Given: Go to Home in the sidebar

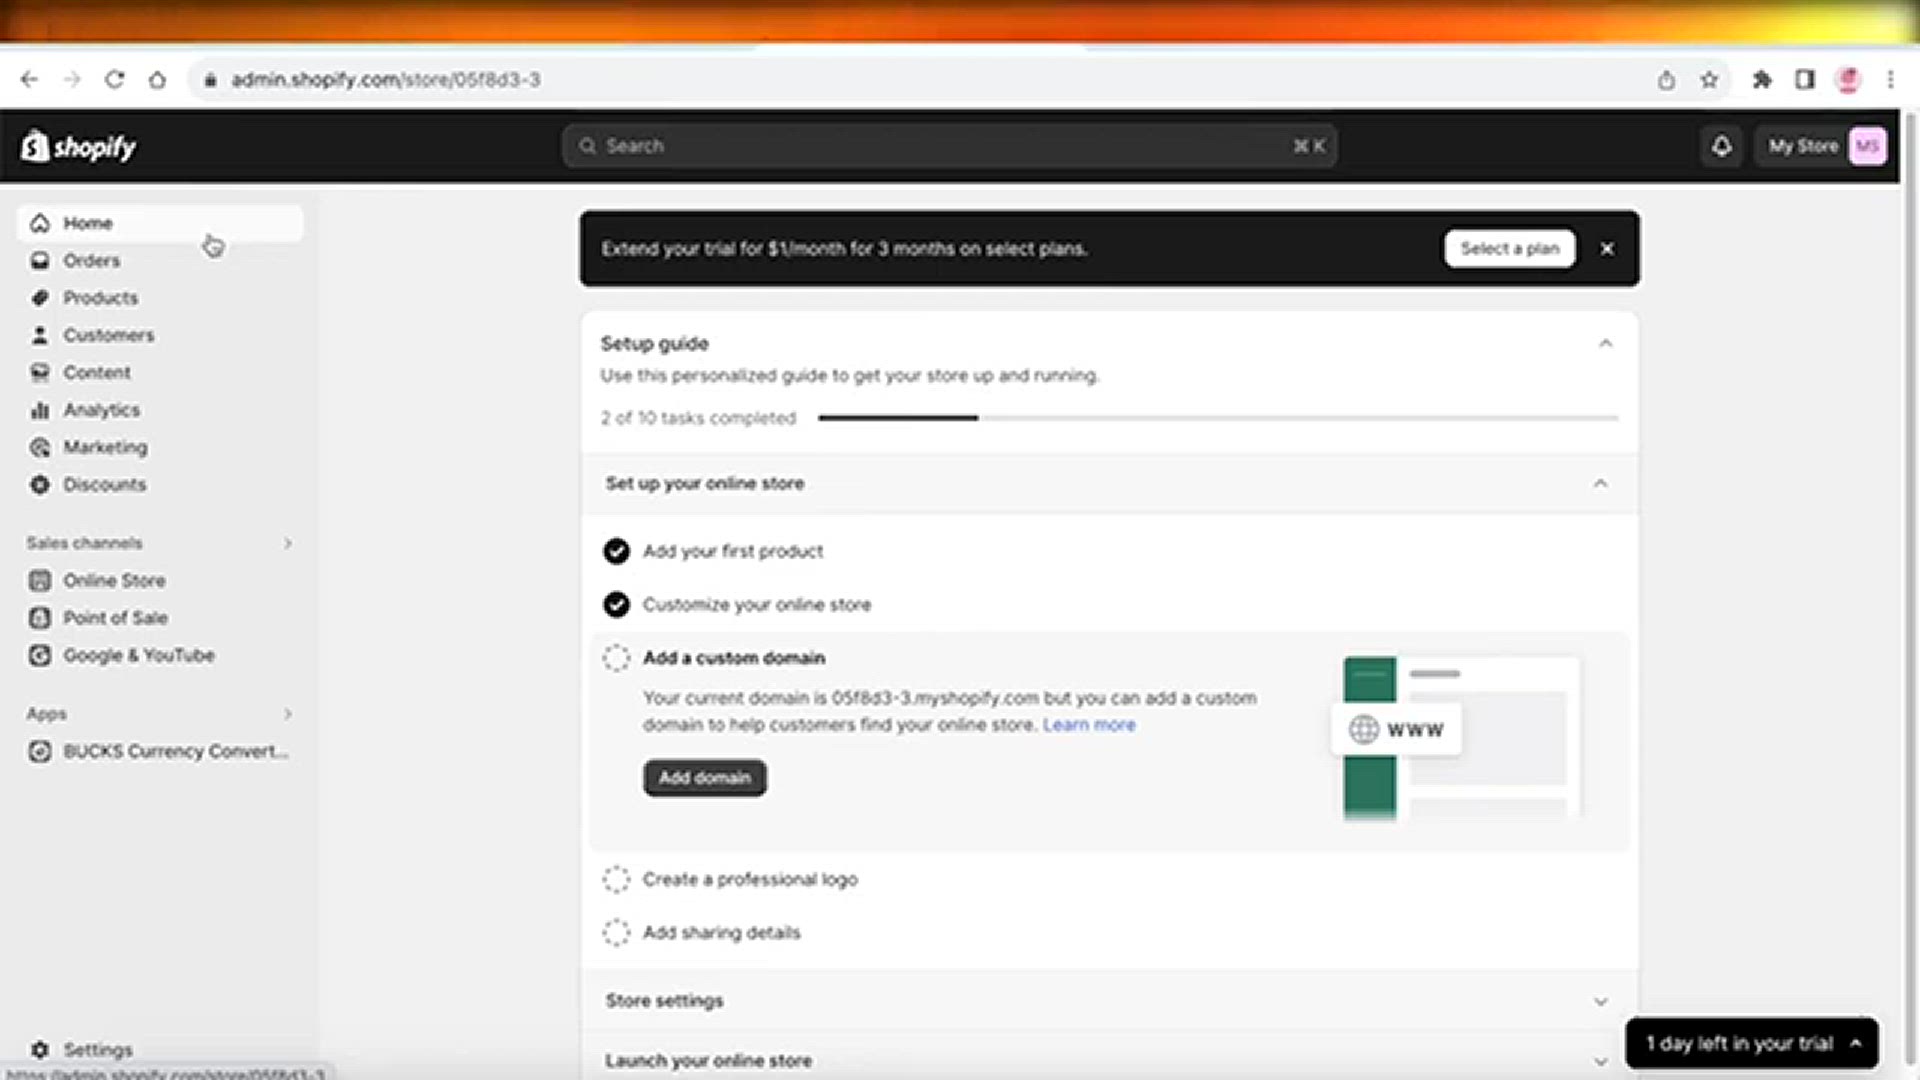Looking at the screenshot, I should click(160, 223).
